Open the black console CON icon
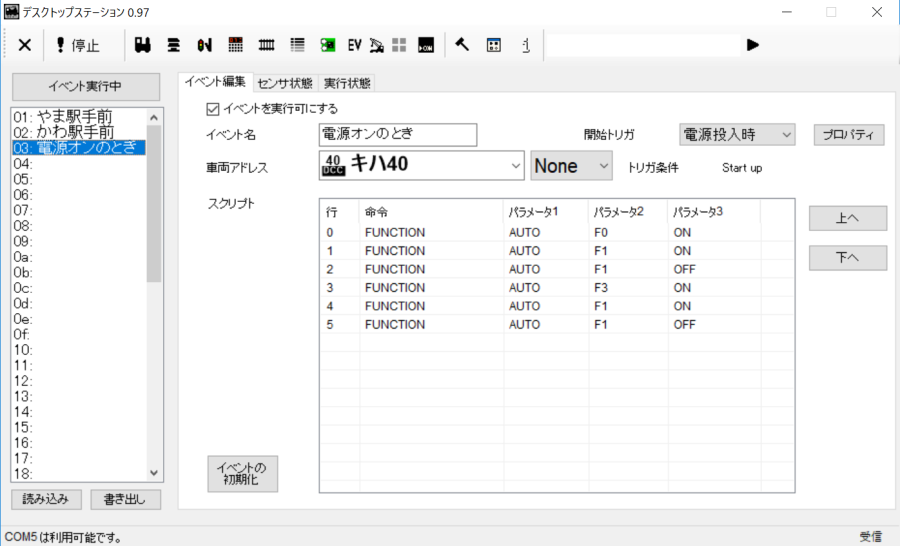This screenshot has width=900, height=546. pyautogui.click(x=426, y=45)
